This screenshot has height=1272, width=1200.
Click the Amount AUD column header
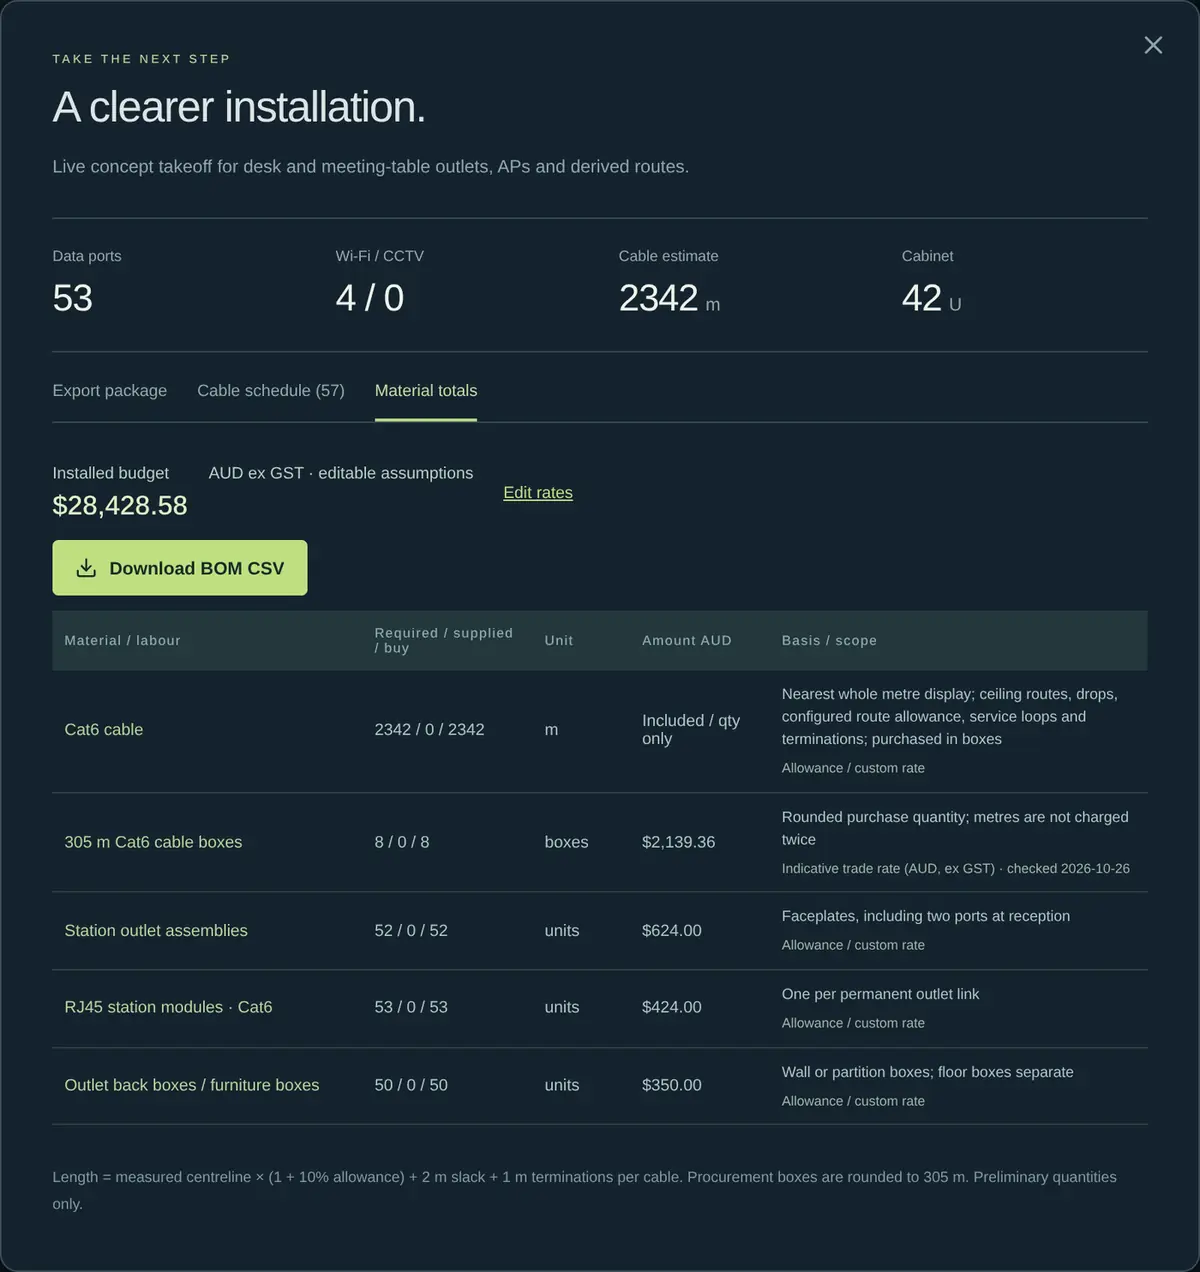(x=687, y=640)
